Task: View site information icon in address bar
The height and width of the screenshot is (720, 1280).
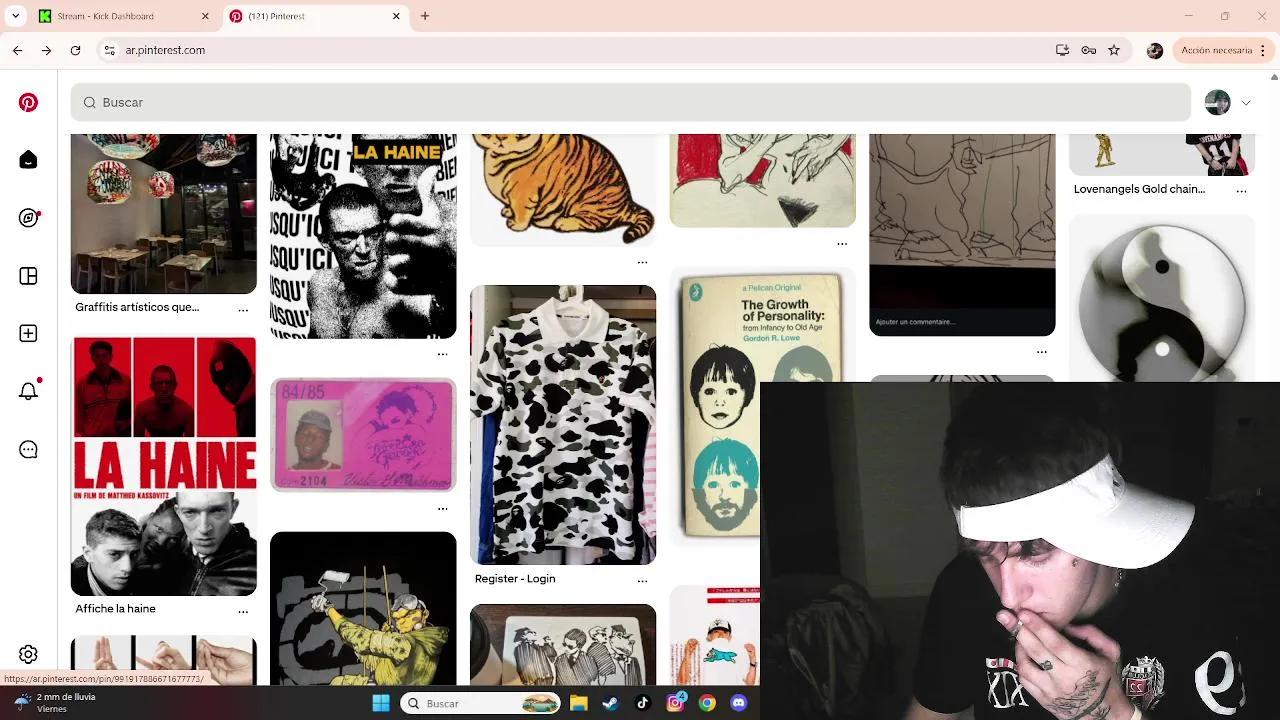Action: (x=109, y=50)
